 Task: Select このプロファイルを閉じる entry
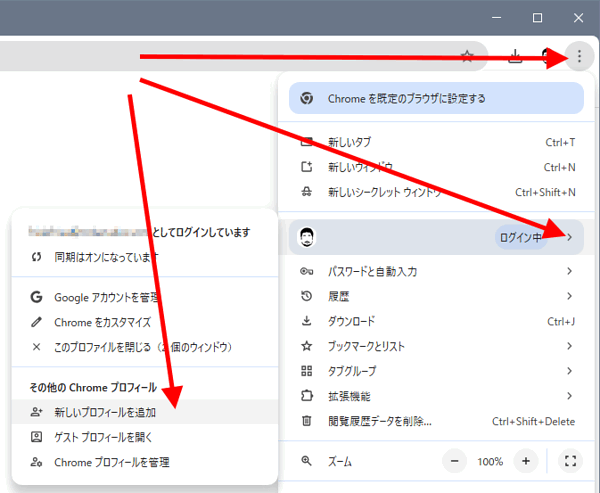(145, 347)
